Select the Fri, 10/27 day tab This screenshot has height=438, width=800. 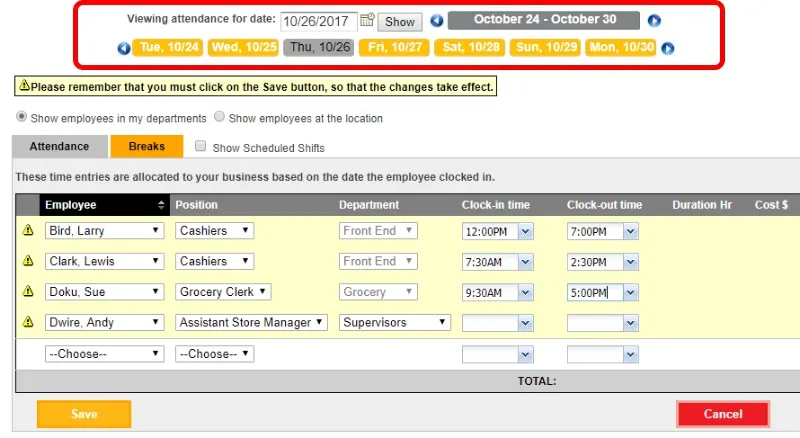394,47
